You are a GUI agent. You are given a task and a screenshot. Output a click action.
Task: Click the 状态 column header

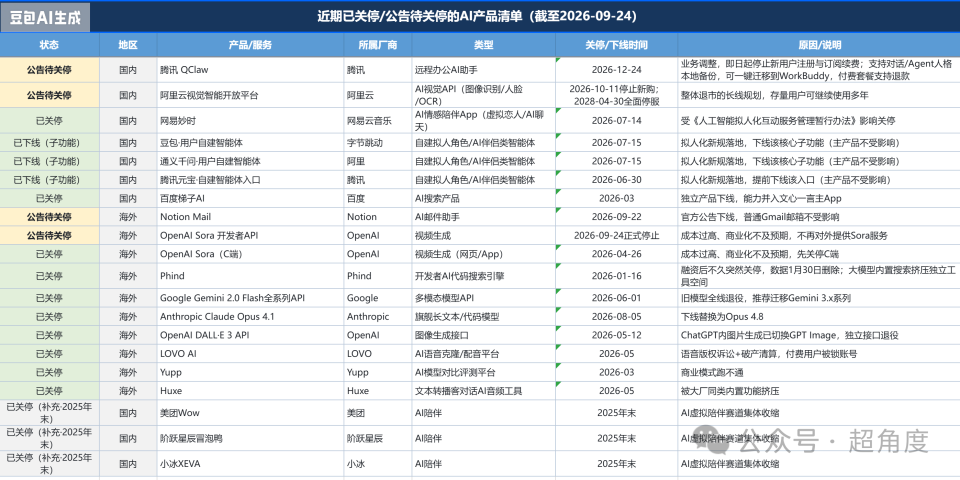(x=50, y=45)
